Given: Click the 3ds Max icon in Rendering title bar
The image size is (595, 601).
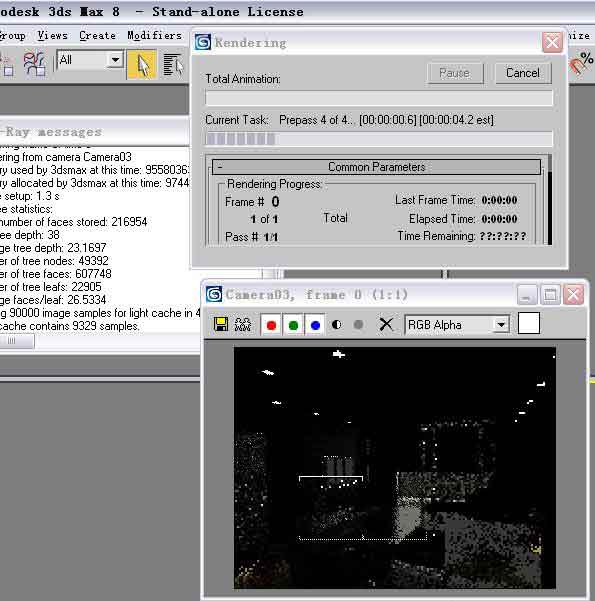Looking at the screenshot, I should point(203,42).
